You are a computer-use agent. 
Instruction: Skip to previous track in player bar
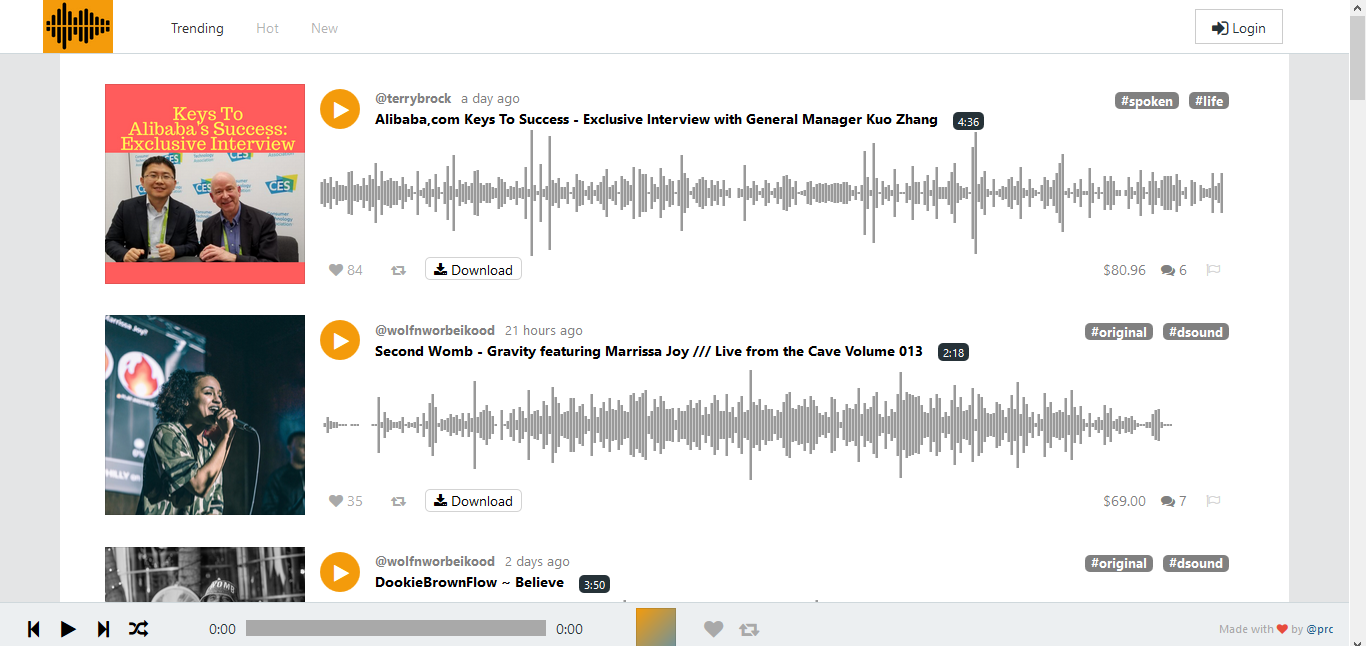33,629
